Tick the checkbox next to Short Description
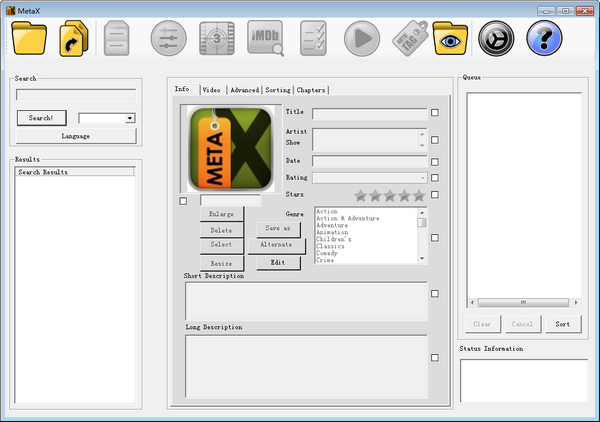 [x=435, y=294]
